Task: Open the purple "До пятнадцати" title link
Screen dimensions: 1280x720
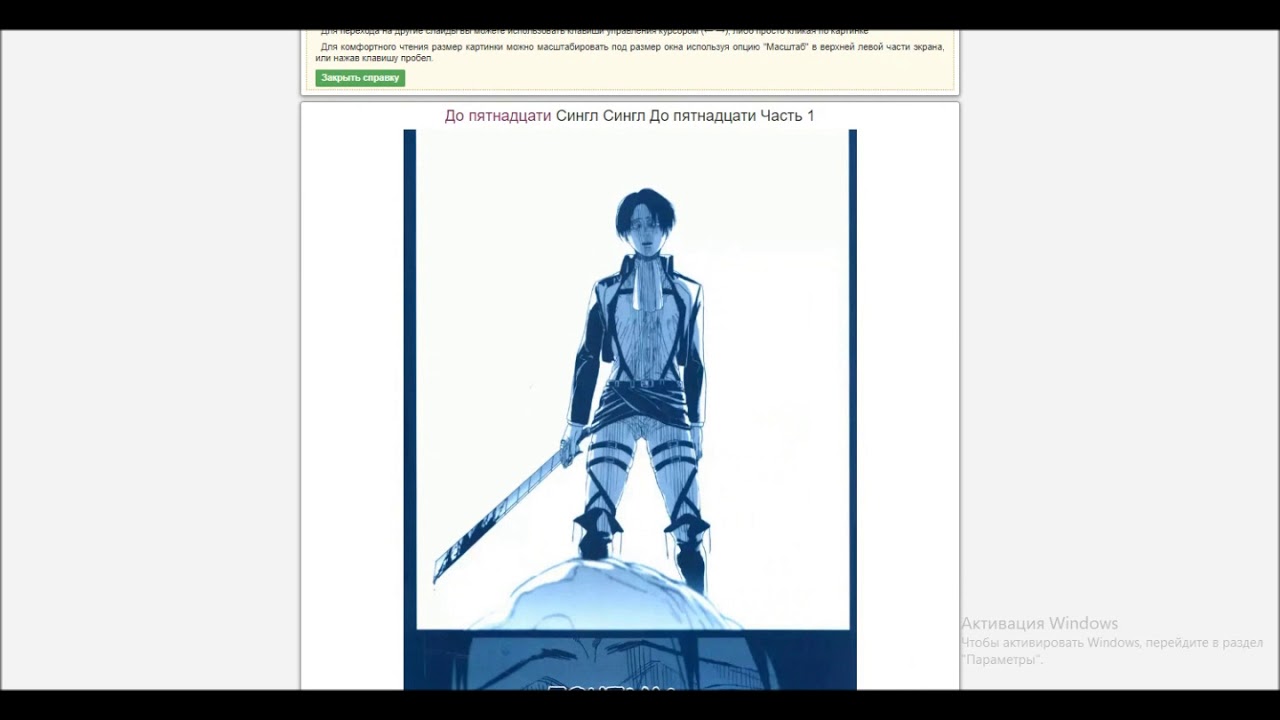Action: point(498,116)
